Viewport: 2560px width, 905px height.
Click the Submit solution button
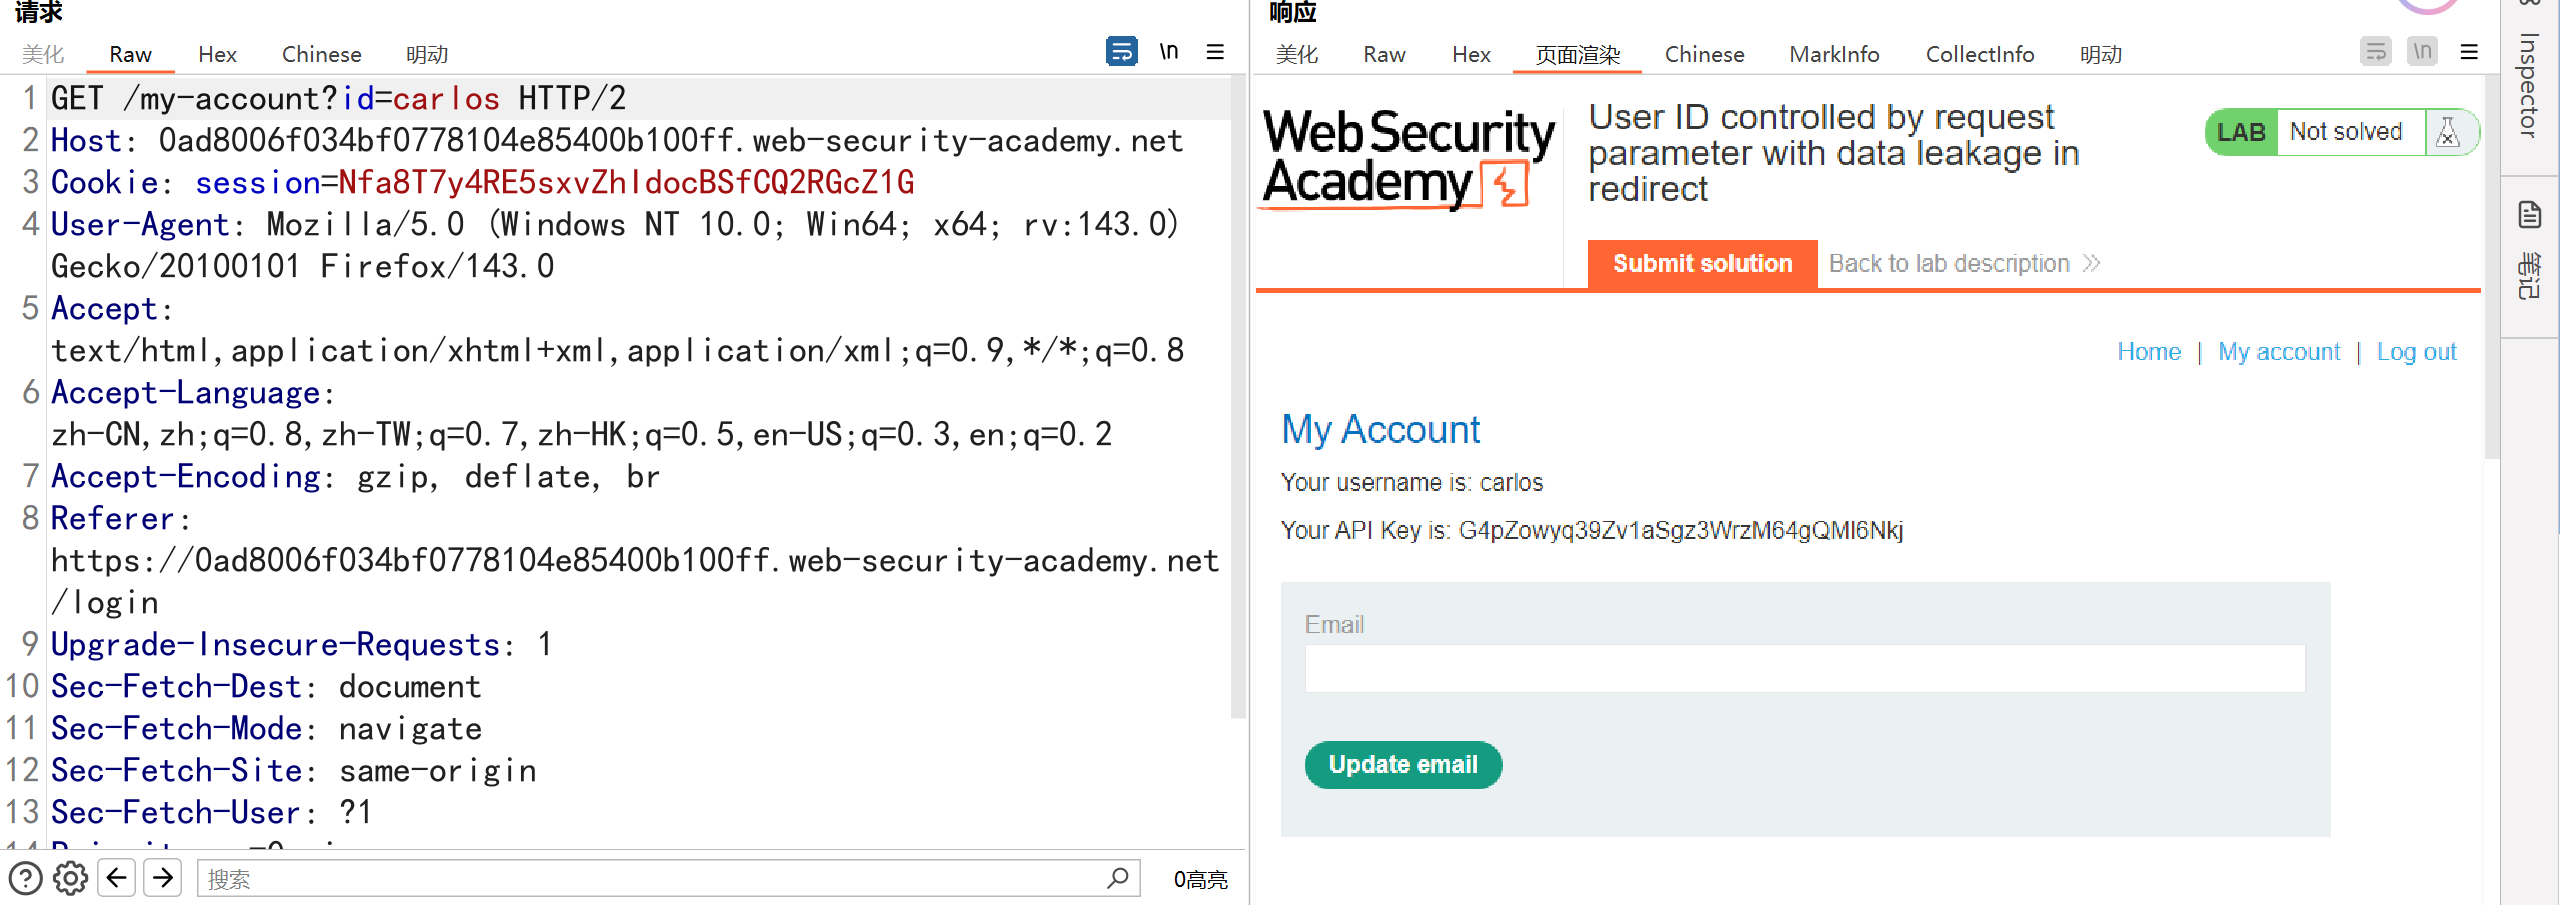point(1702,264)
